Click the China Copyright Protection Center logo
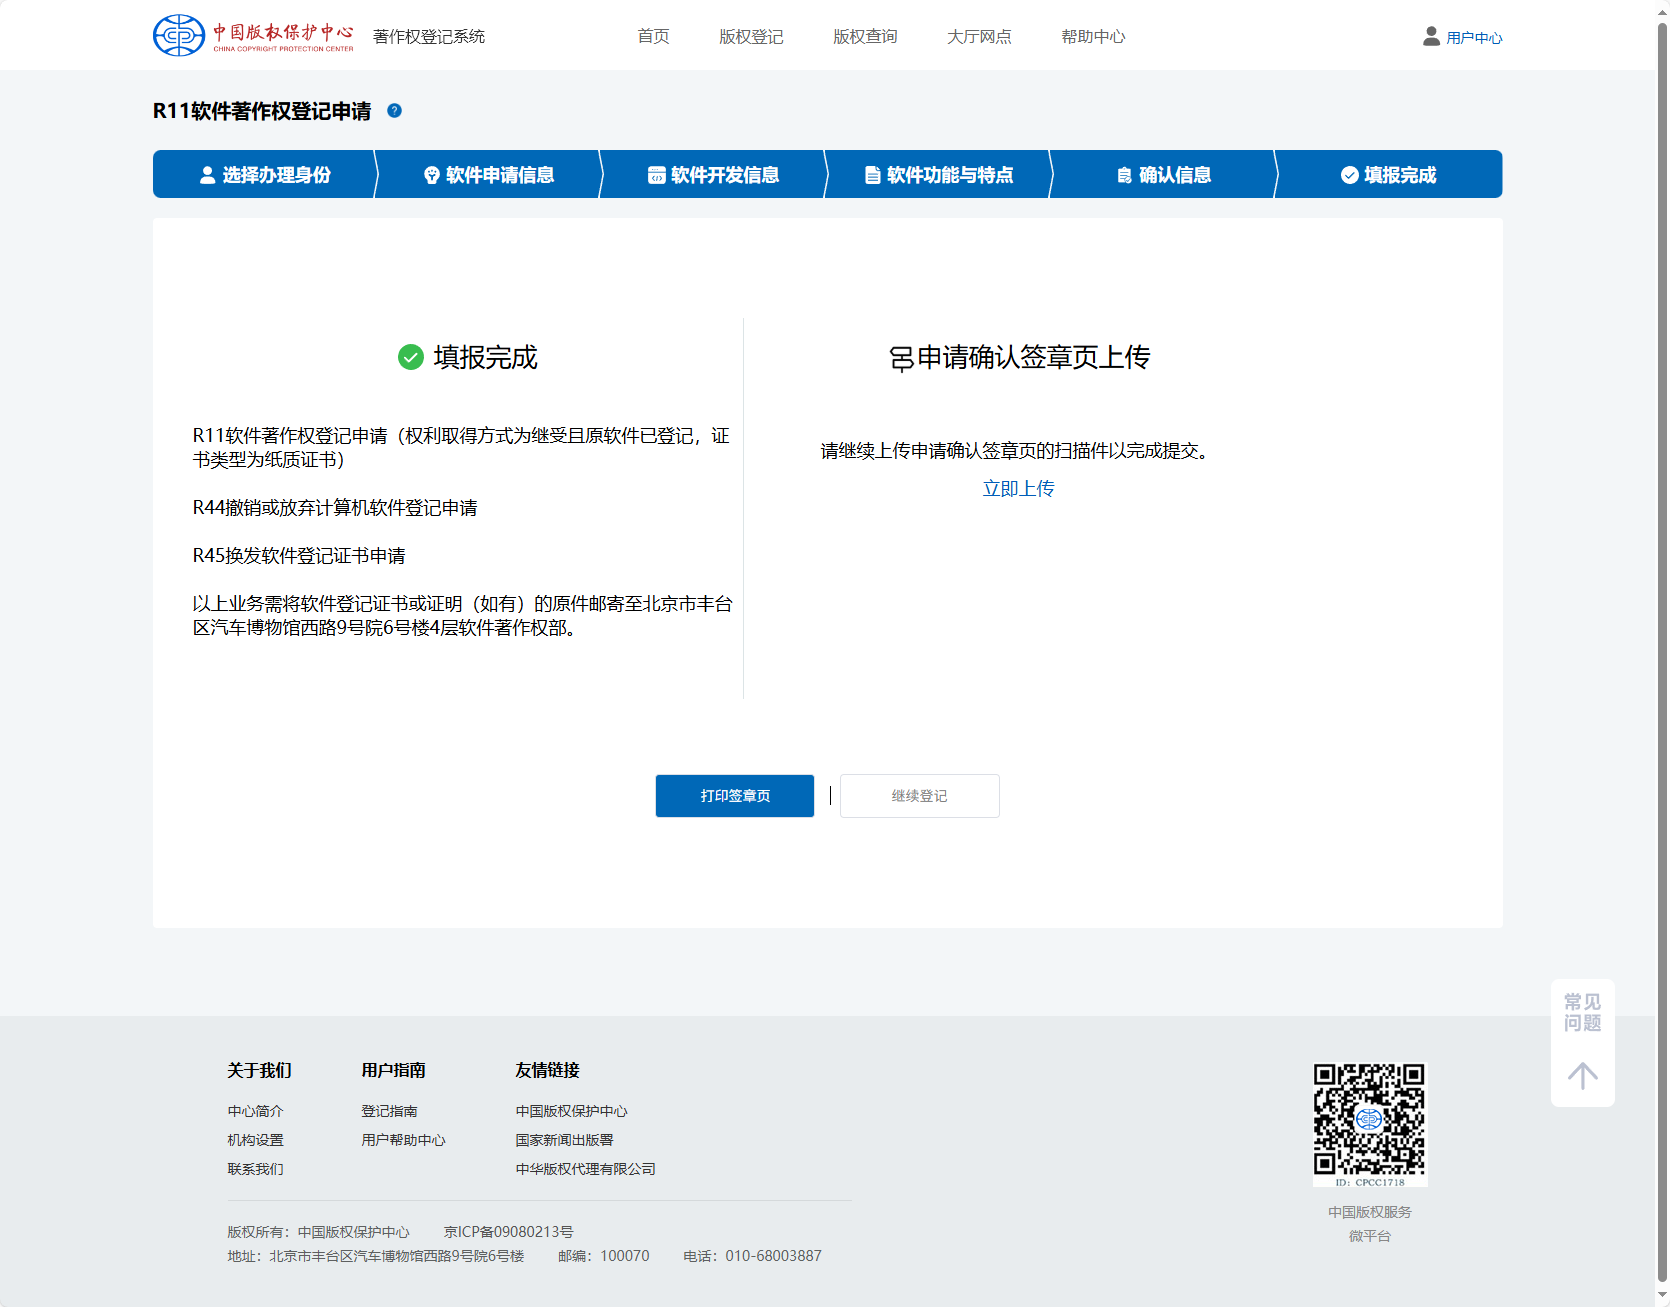This screenshot has width=1670, height=1307. pyautogui.click(x=253, y=35)
